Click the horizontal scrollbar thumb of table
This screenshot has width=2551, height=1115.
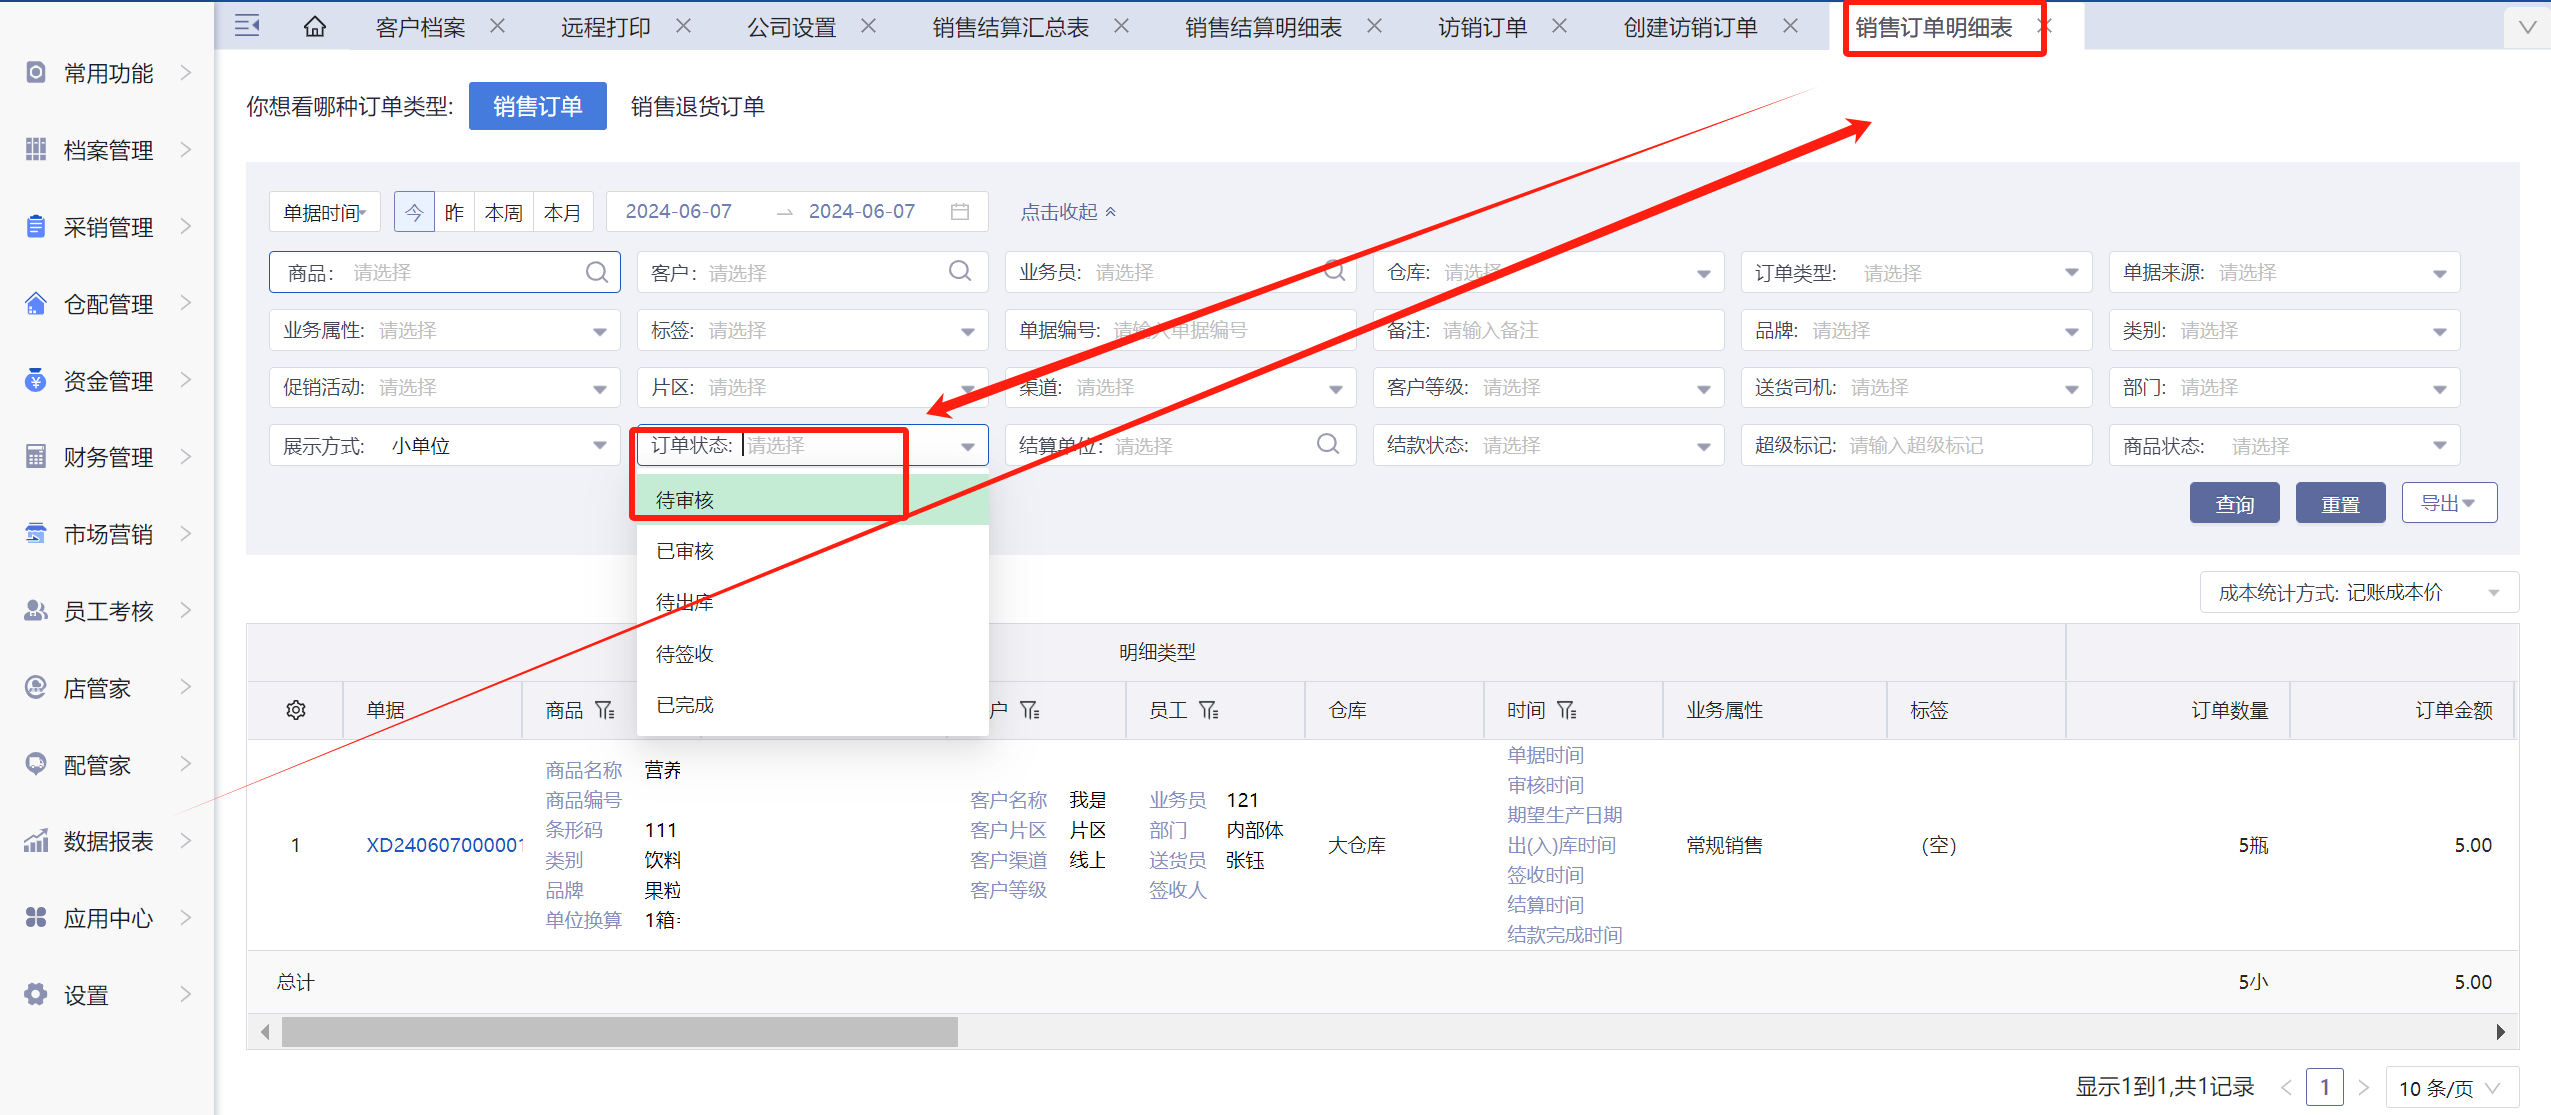(620, 1032)
